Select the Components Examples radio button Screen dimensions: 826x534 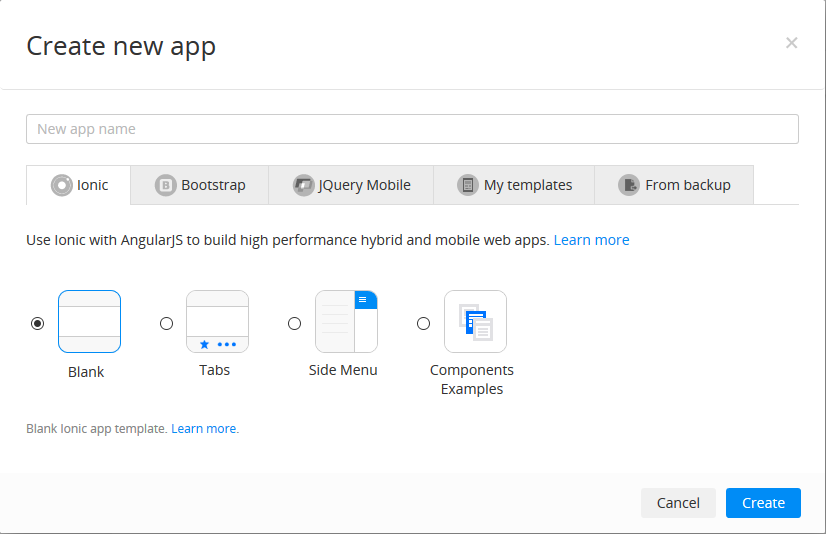click(424, 323)
